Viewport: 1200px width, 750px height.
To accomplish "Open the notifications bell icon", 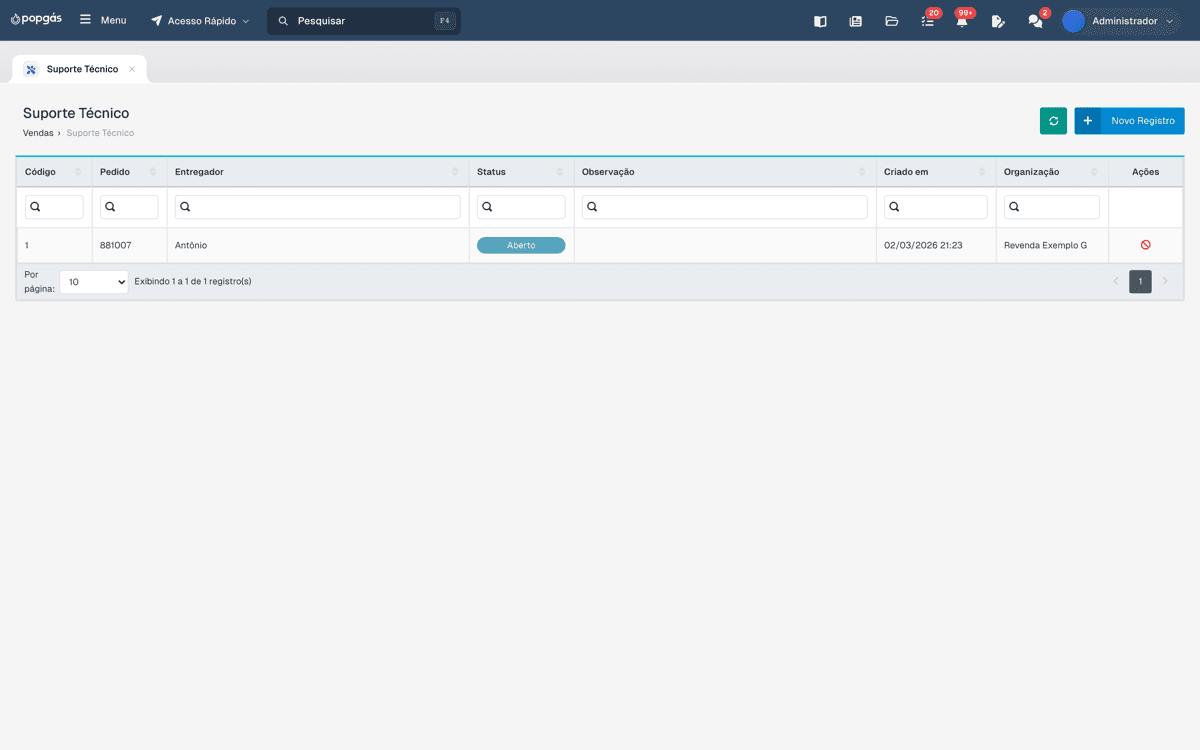I will point(962,21).
